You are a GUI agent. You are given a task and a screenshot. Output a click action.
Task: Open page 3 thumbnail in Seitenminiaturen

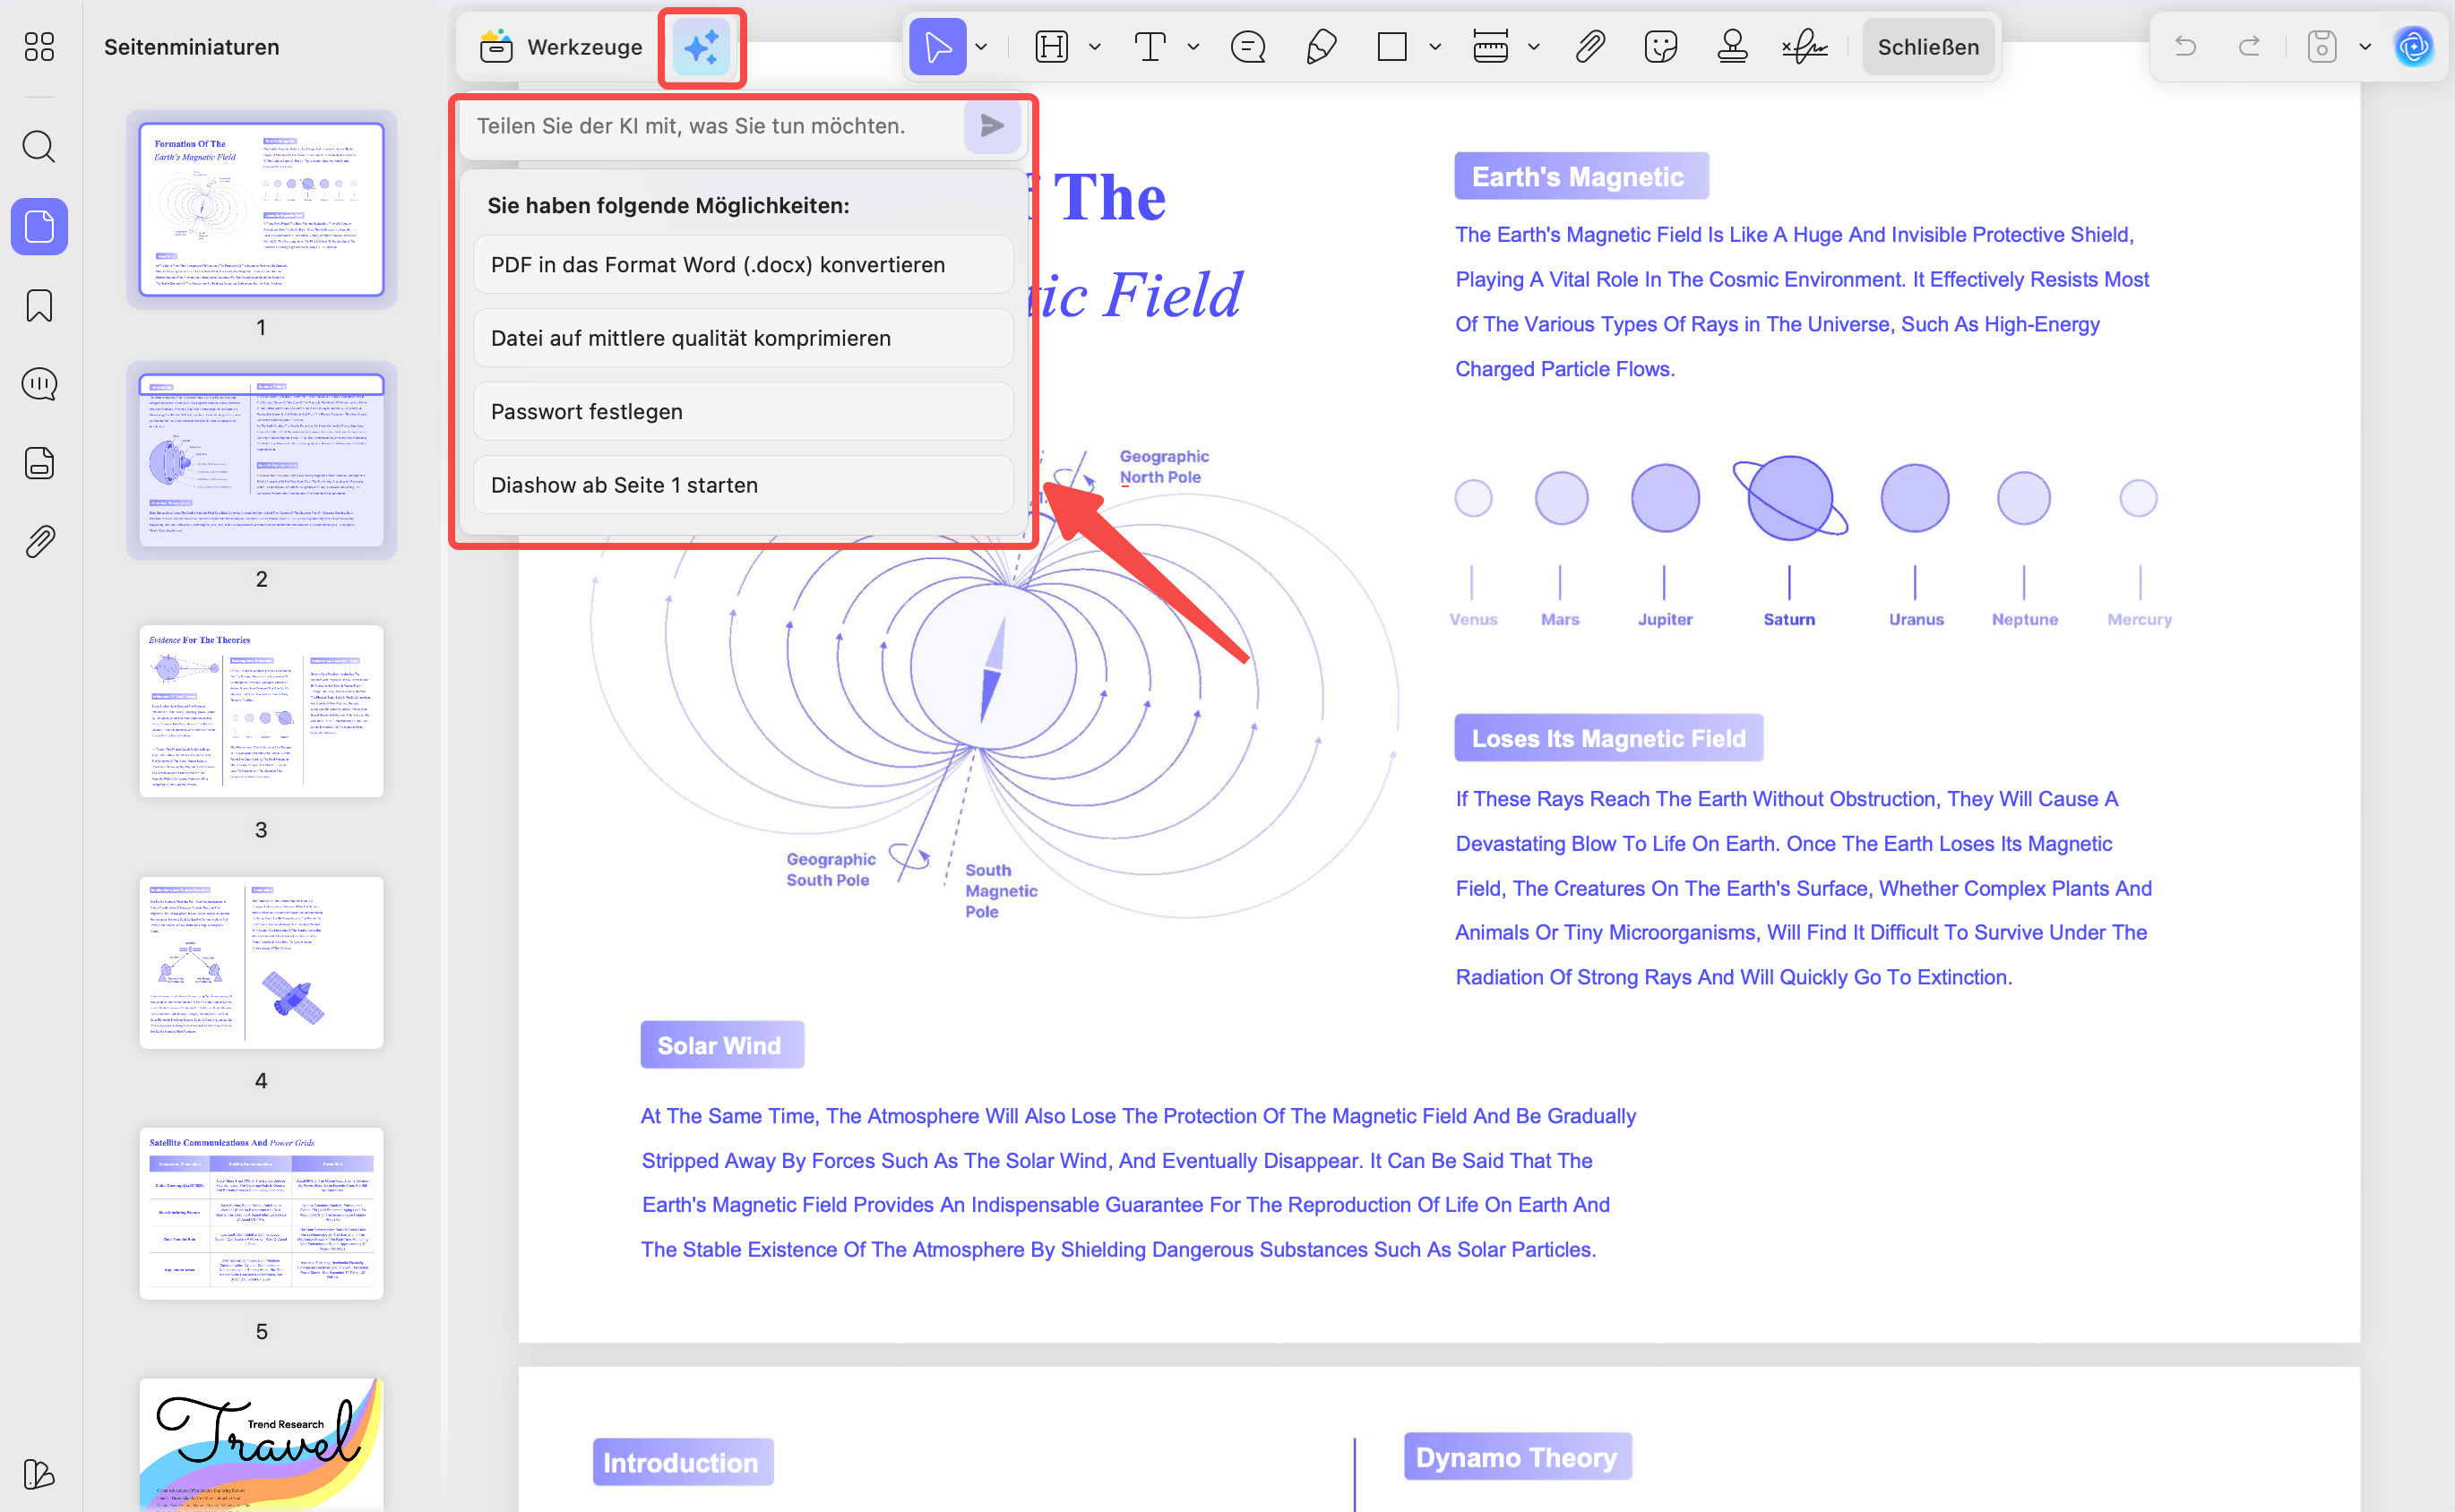click(x=261, y=711)
